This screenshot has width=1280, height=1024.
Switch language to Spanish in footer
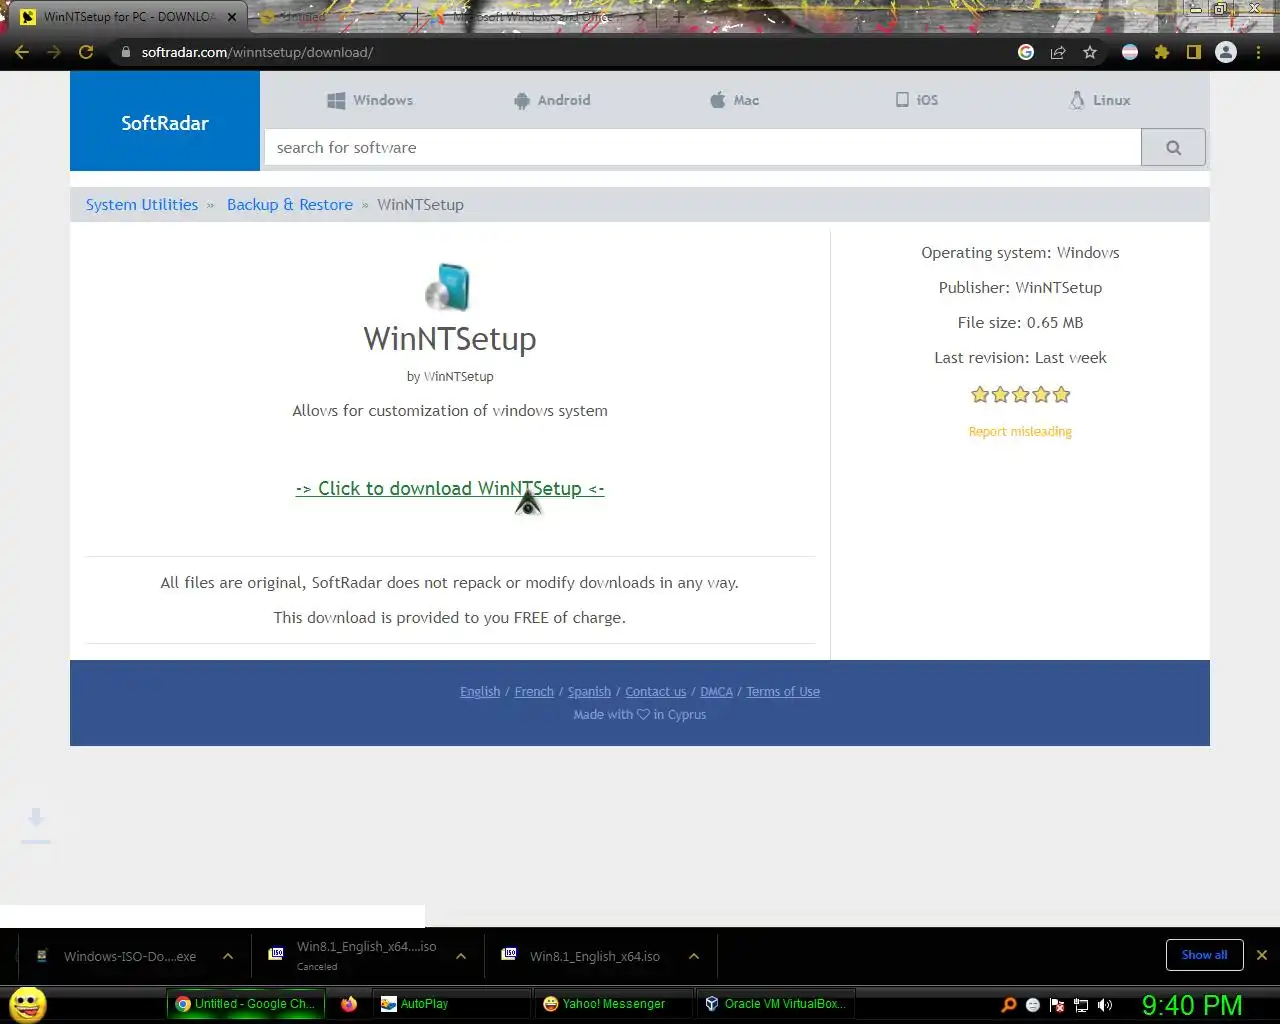pos(589,691)
